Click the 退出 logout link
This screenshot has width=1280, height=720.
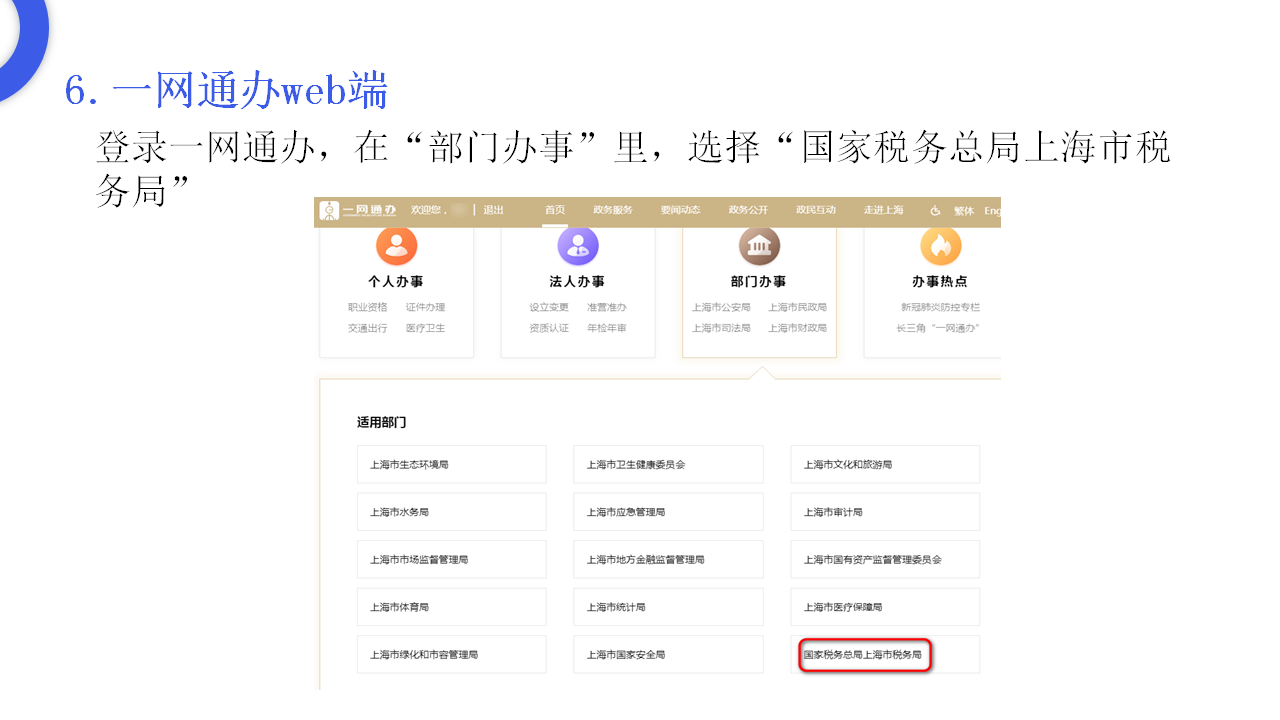(494, 210)
